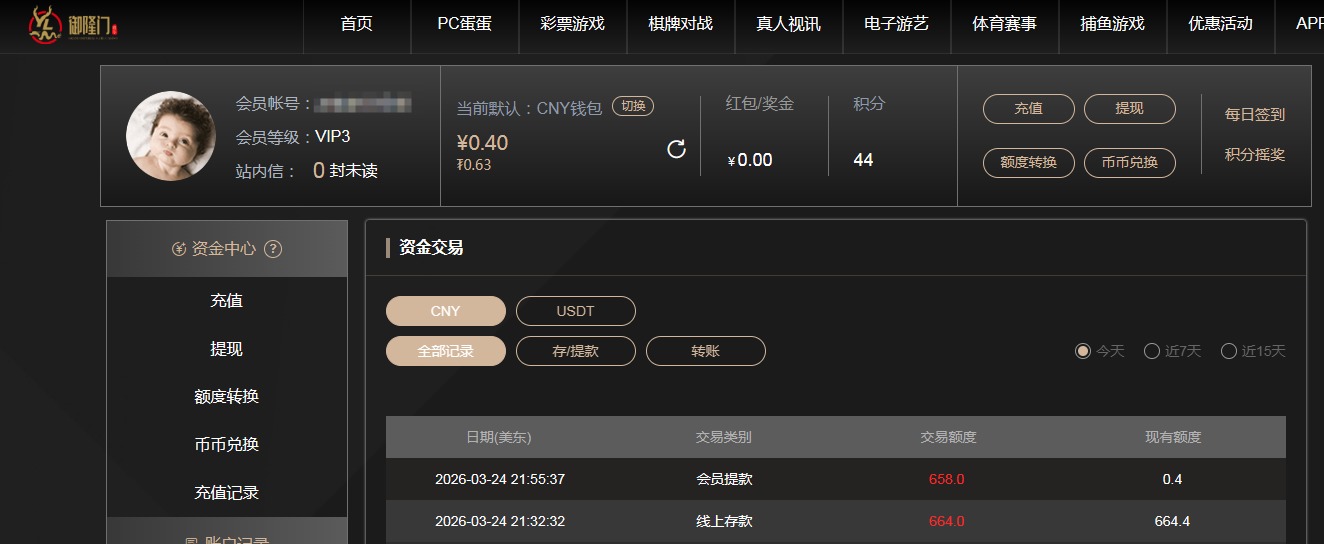
Task: Select the 近15天 radio option
Action: (1229, 351)
